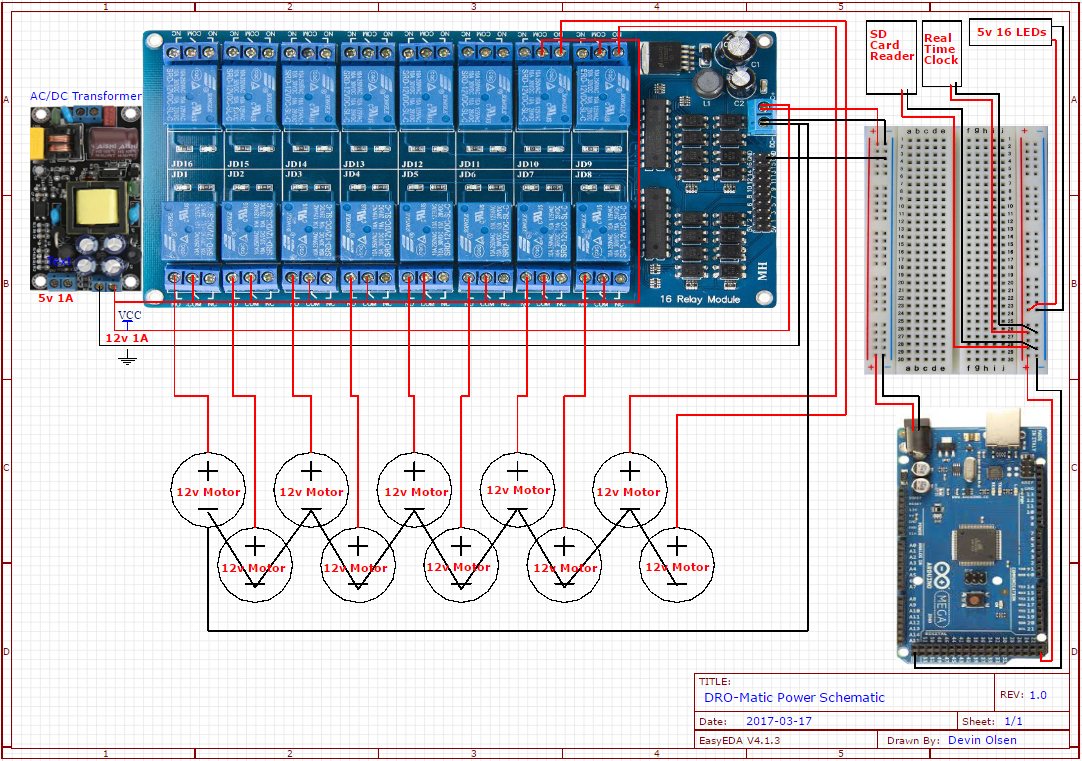Click the "16 Relay Module" board text

700,299
